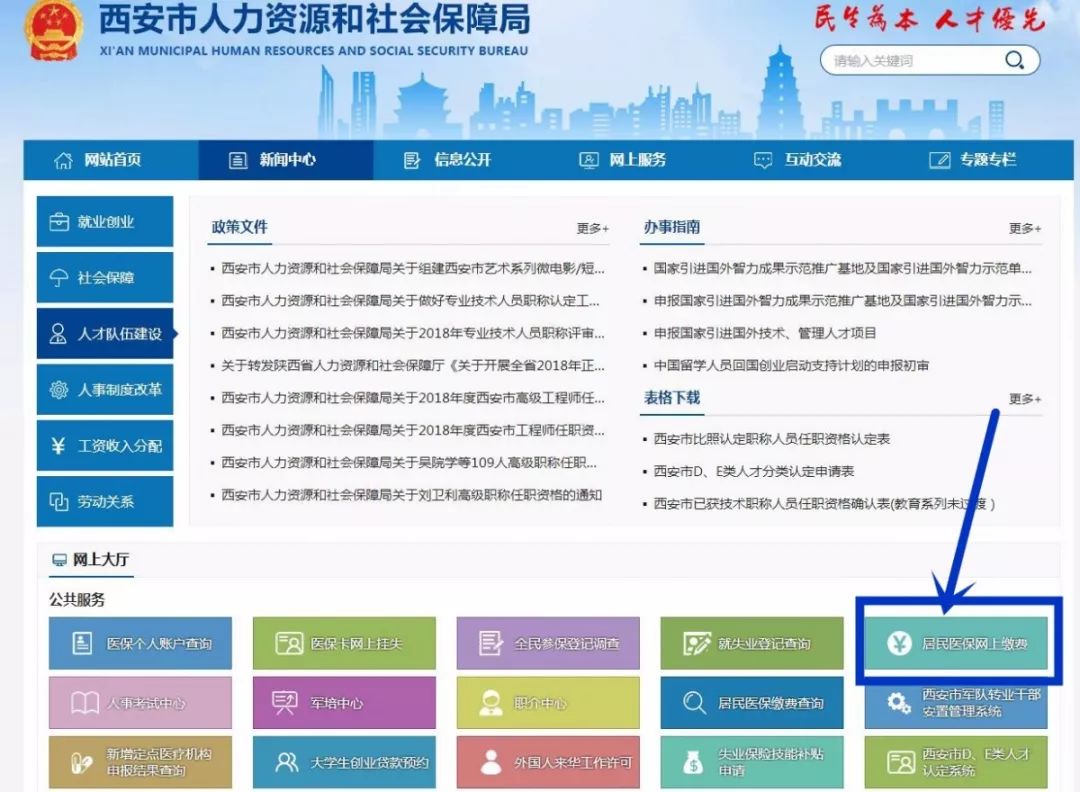
Task: Open the 政策文件 section heading
Action: coord(239,227)
